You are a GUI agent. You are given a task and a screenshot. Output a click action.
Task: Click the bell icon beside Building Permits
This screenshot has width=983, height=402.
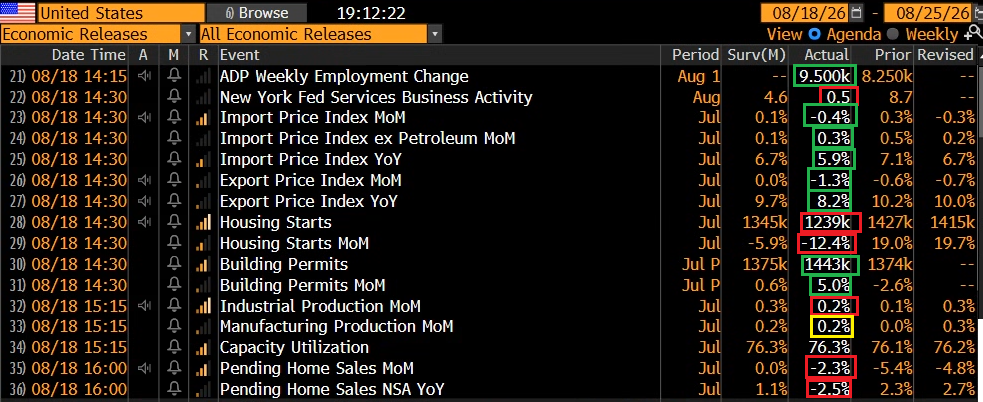174,264
